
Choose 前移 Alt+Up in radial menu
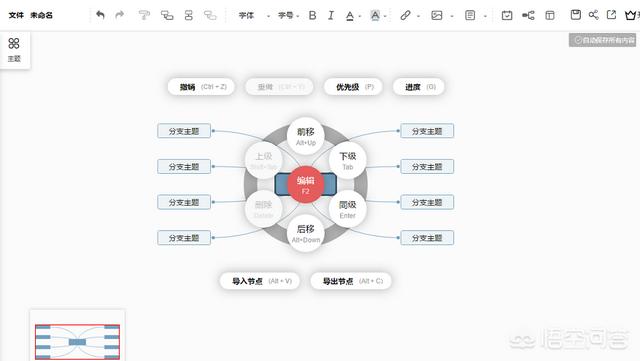(306, 136)
